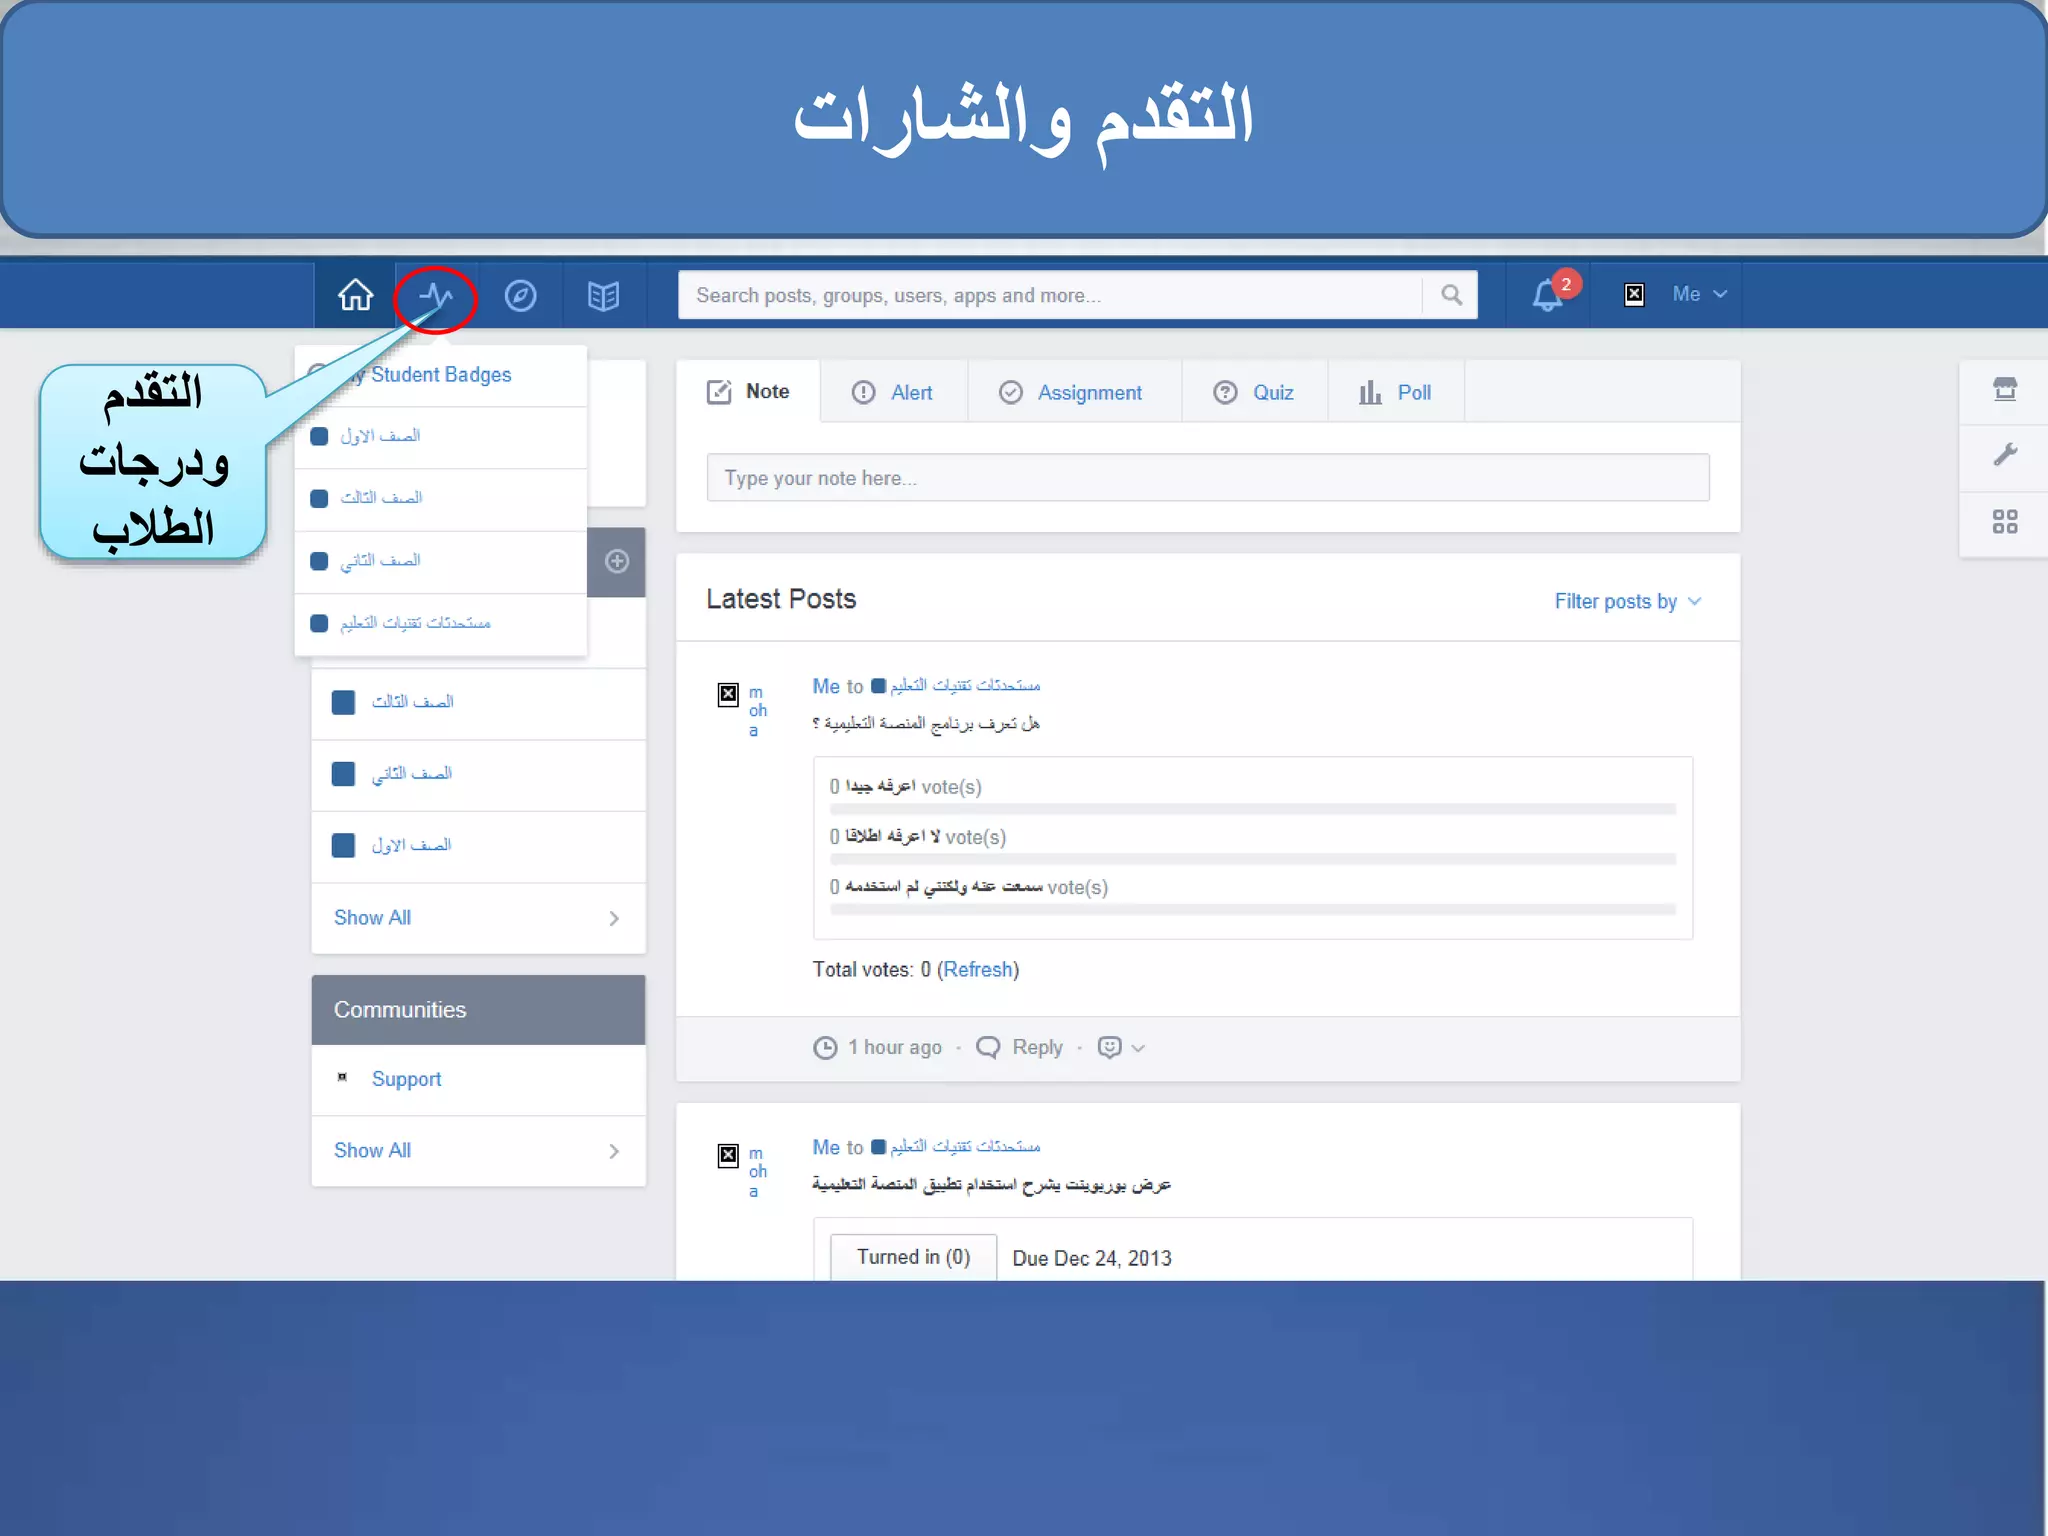
Task: Open الصف الثالث group in sidebar
Action: [478, 703]
